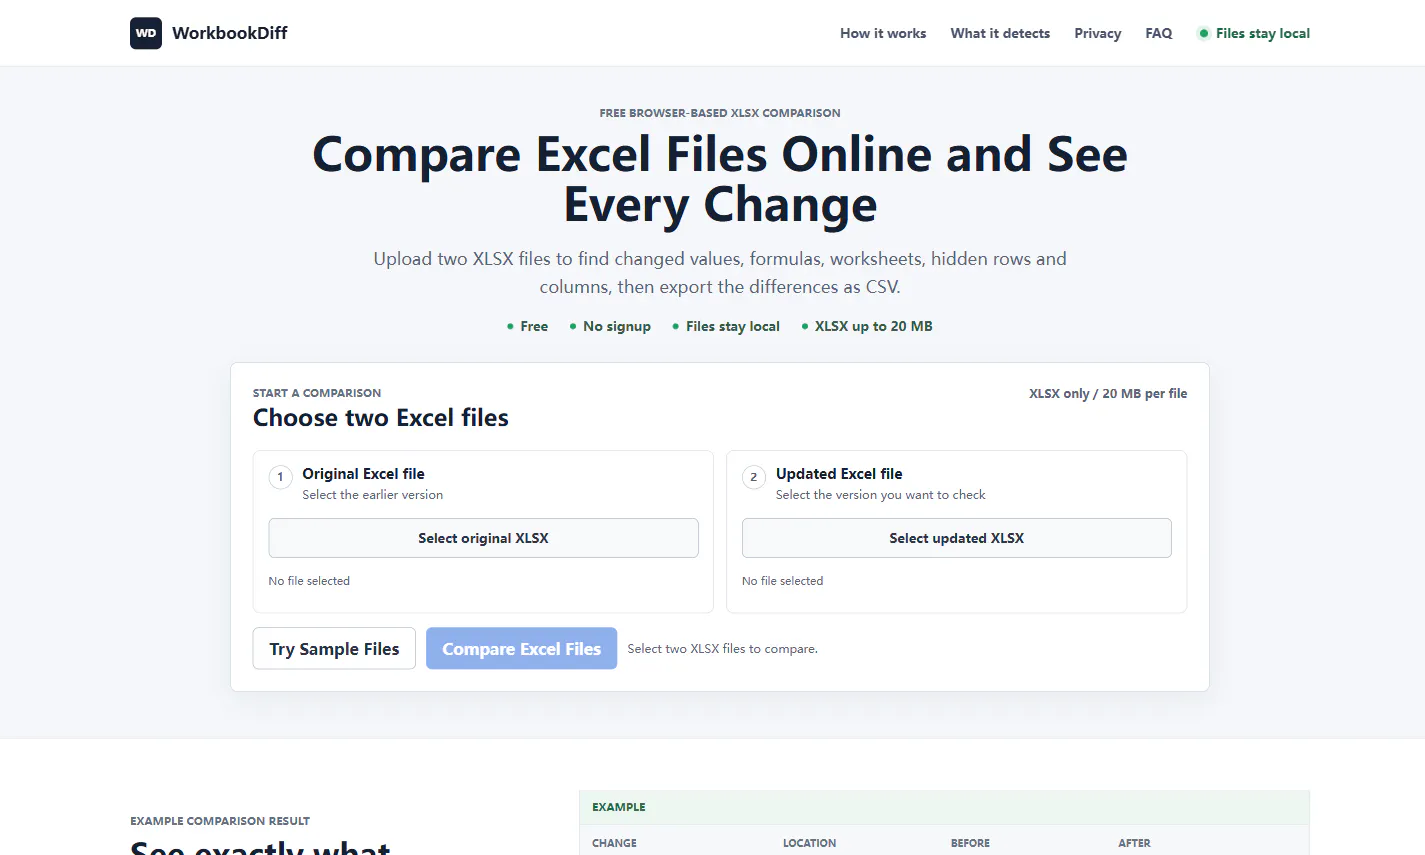This screenshot has height=855, width=1425.
Task: Click the No signup feature text
Action: [617, 326]
